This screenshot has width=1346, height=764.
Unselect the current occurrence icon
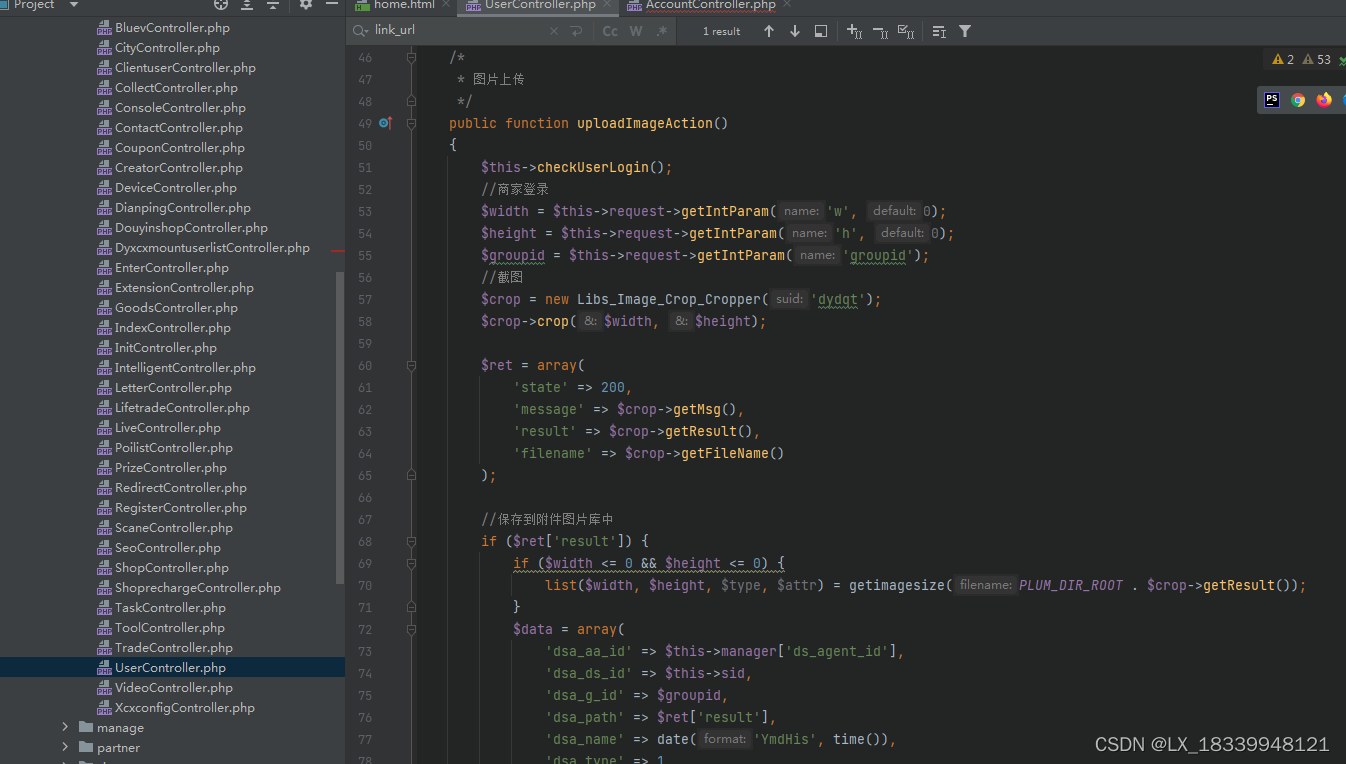(880, 31)
